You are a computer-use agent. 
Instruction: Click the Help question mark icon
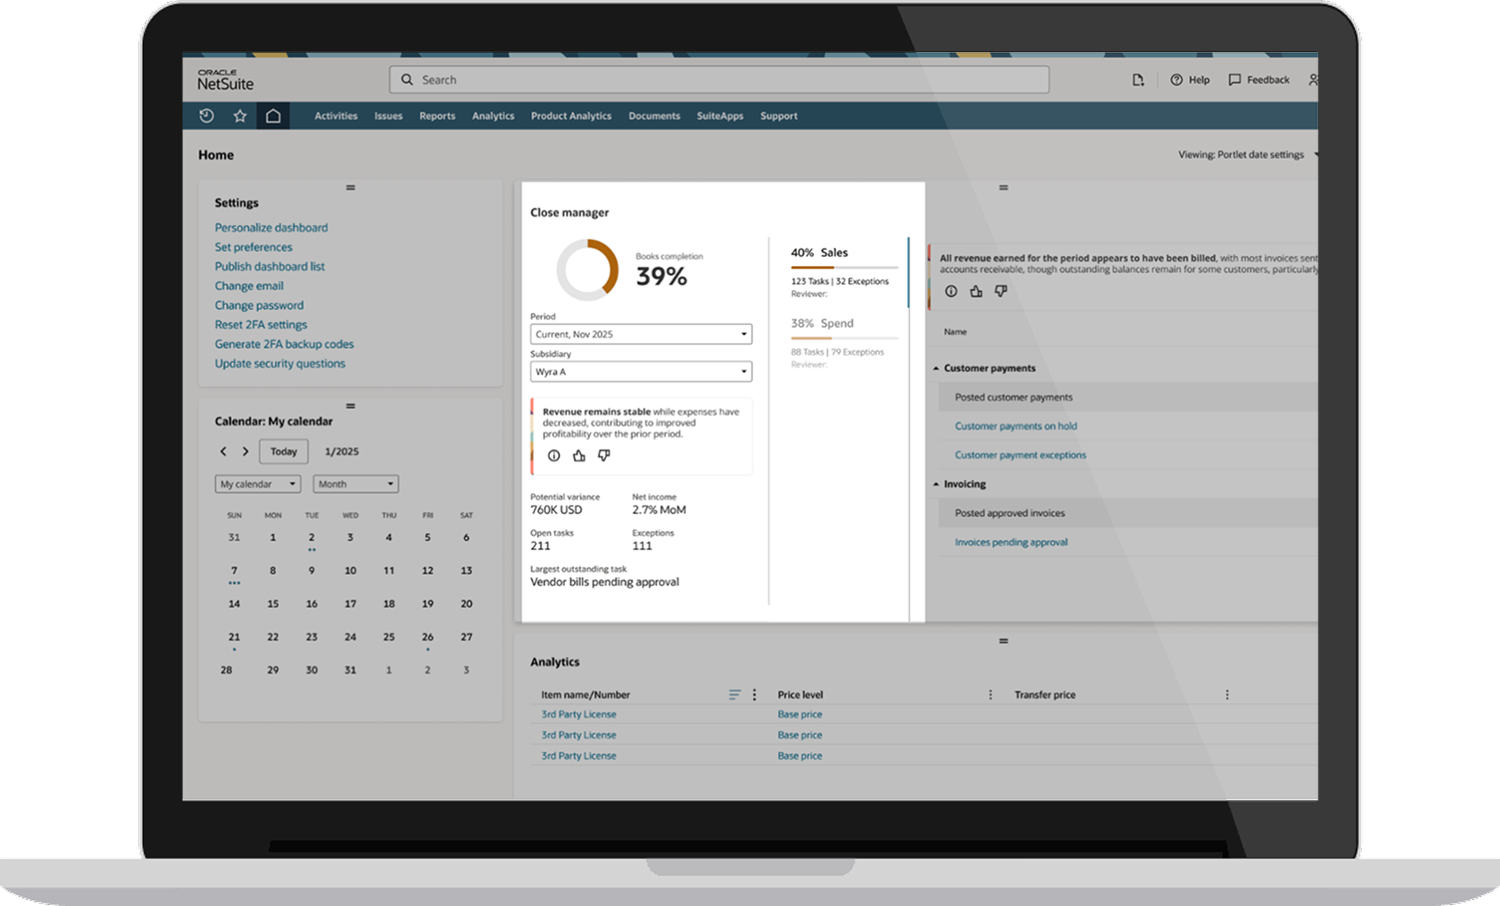[1177, 80]
